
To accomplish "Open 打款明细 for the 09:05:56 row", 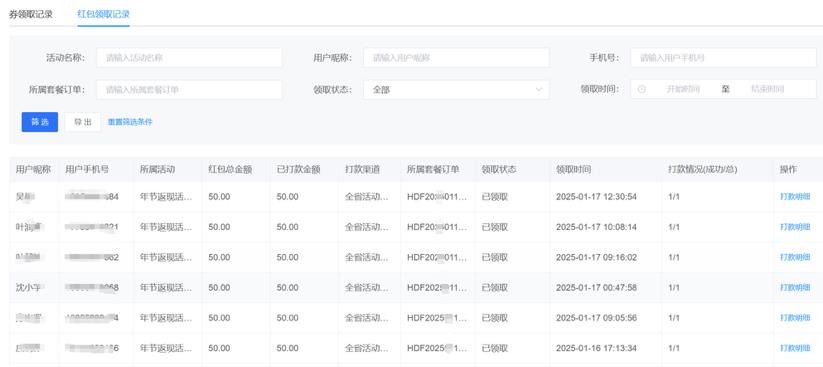I will click(795, 318).
